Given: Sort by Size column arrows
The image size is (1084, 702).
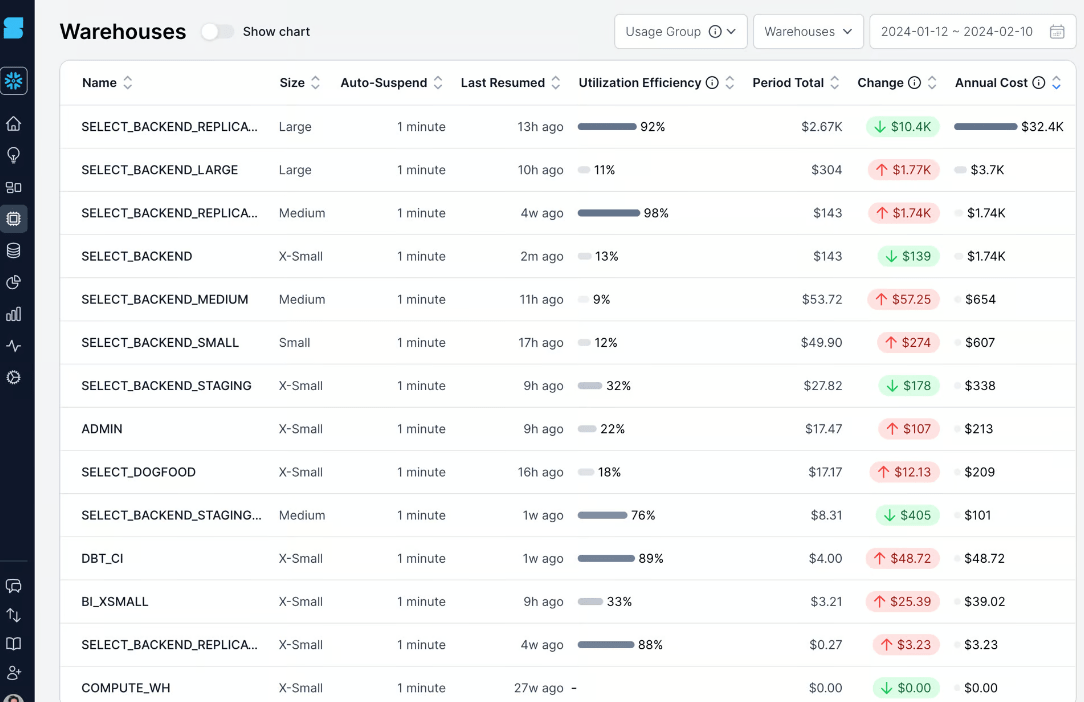Looking at the screenshot, I should [315, 83].
